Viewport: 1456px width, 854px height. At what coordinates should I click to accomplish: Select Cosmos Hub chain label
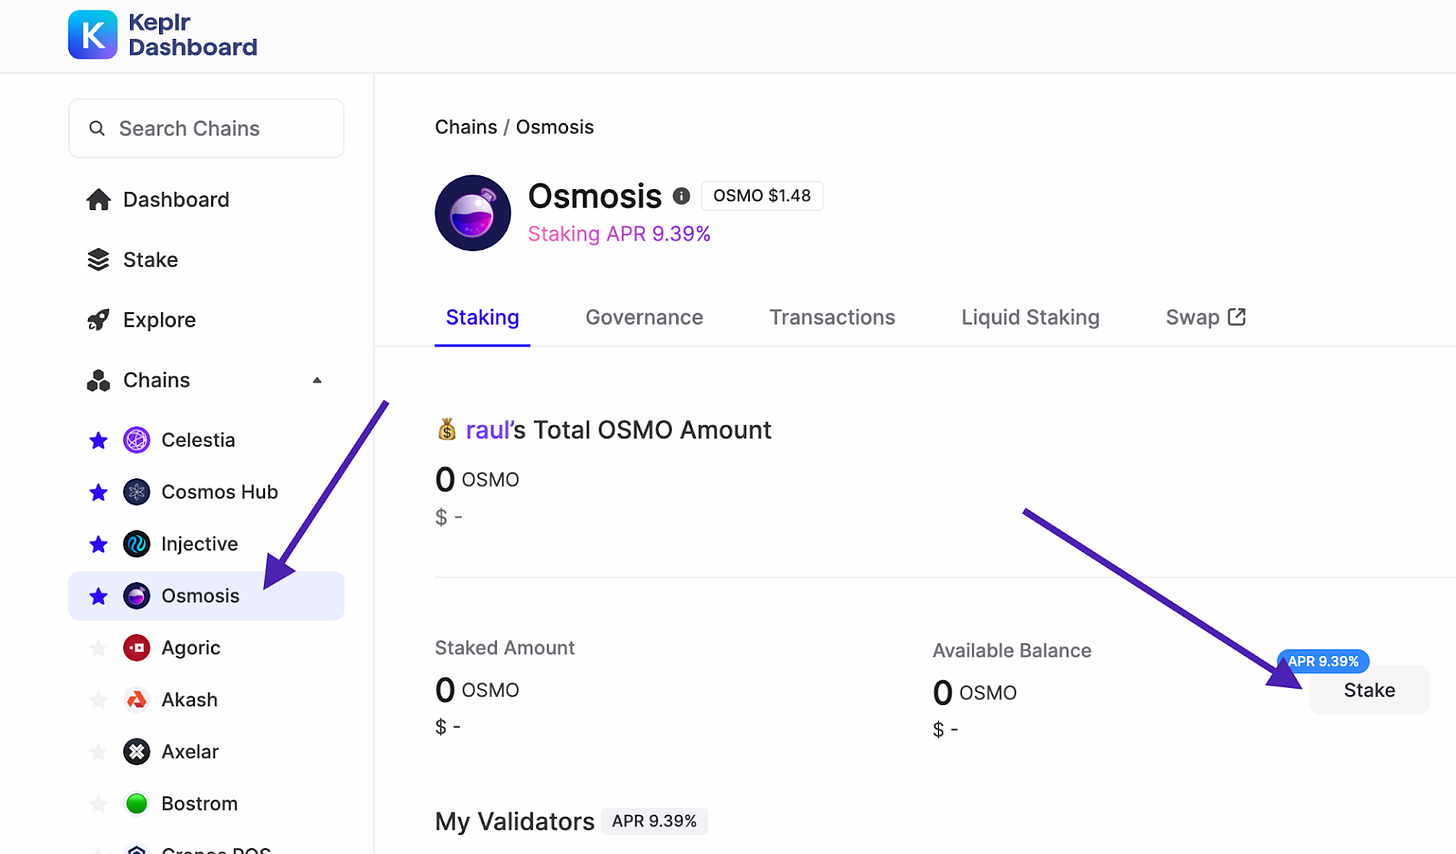coord(220,492)
